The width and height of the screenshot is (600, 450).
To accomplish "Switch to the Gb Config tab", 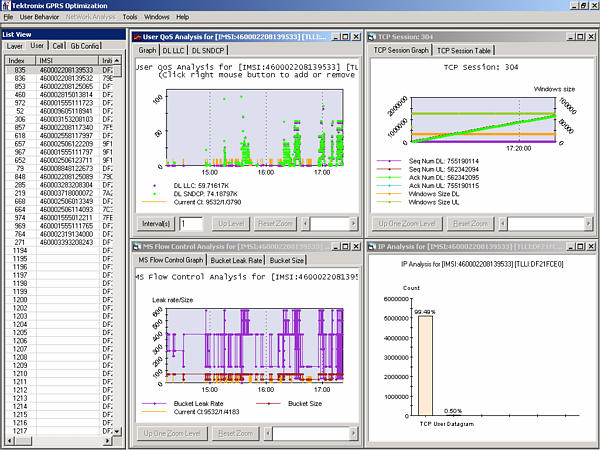I will pyautogui.click(x=85, y=46).
